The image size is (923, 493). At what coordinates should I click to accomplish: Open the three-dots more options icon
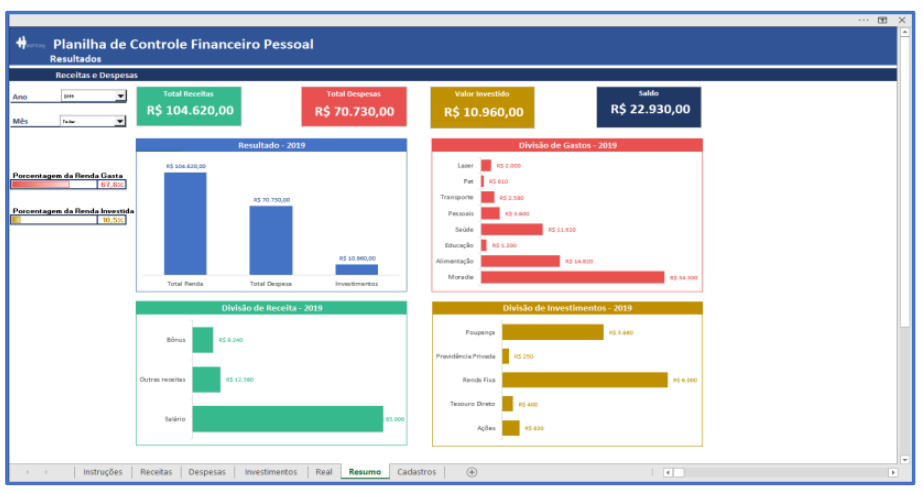(x=864, y=20)
